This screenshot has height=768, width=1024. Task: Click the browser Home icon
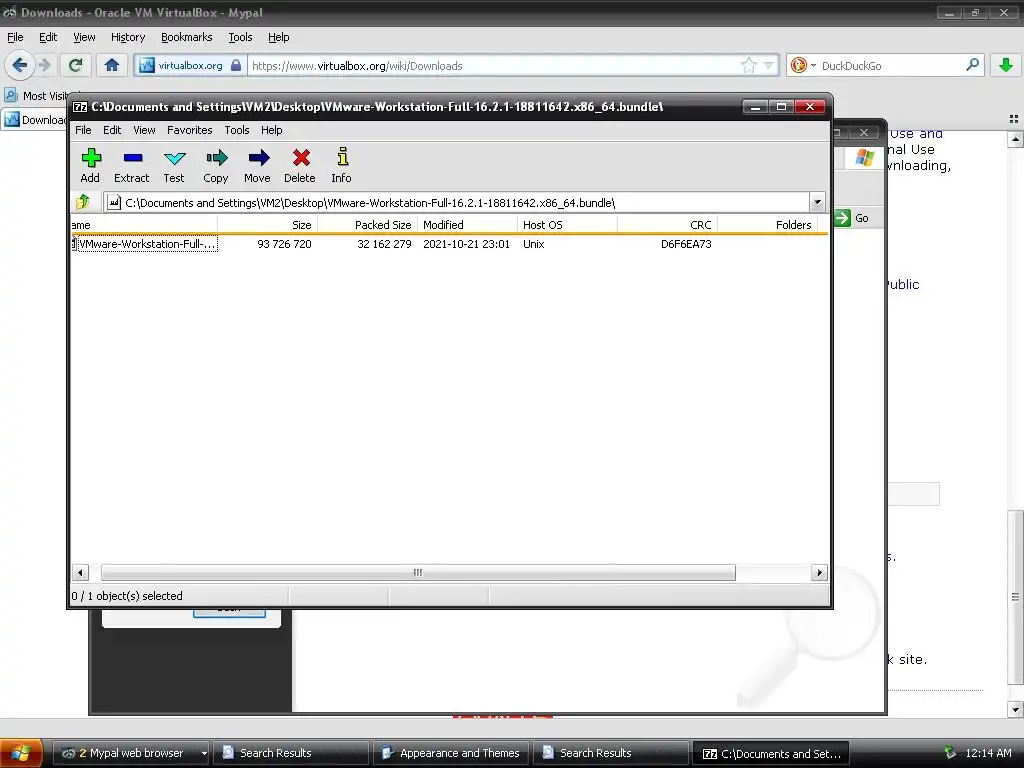tap(112, 65)
